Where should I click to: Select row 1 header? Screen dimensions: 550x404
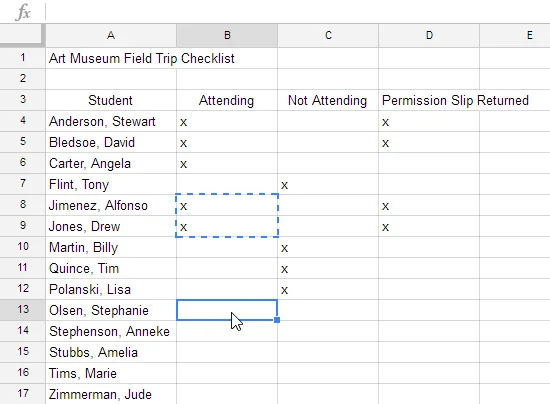[23, 58]
